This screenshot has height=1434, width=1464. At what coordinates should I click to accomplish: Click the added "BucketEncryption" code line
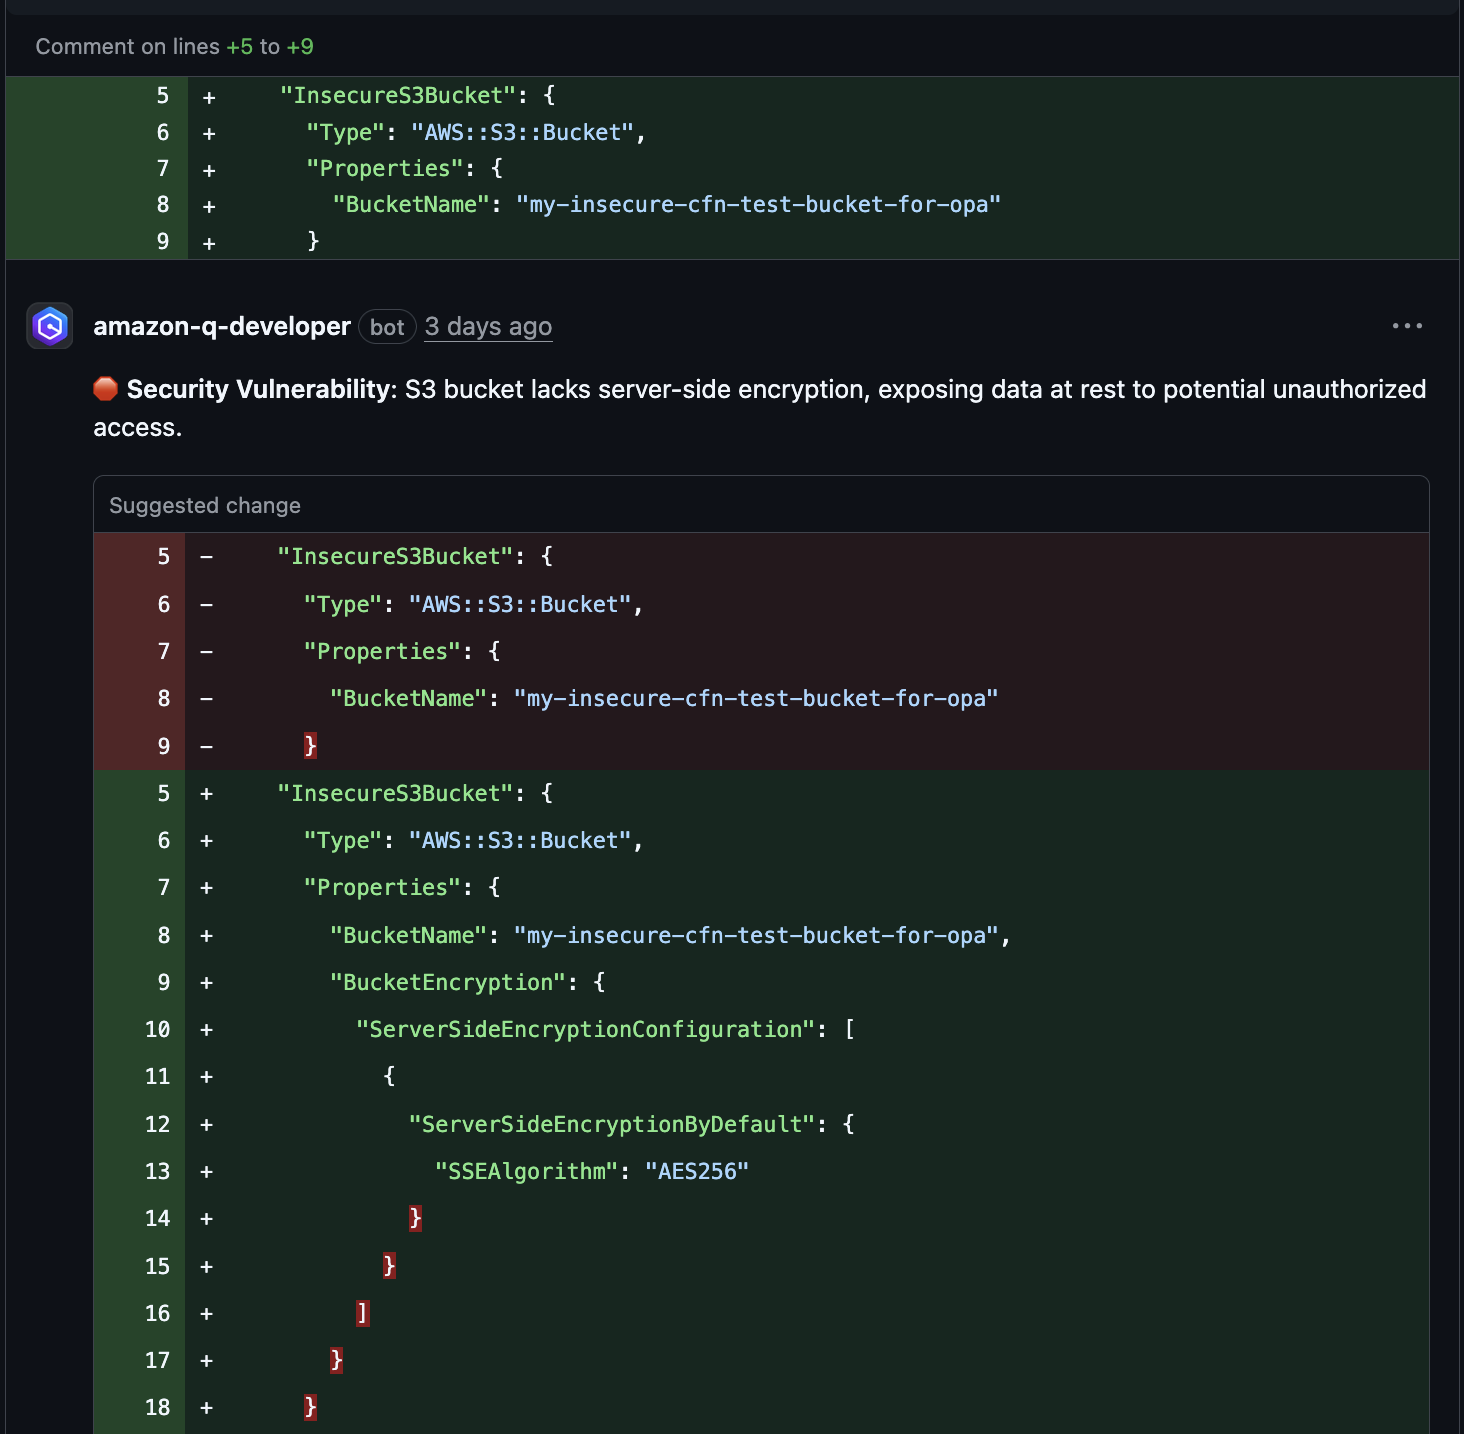[x=454, y=982]
